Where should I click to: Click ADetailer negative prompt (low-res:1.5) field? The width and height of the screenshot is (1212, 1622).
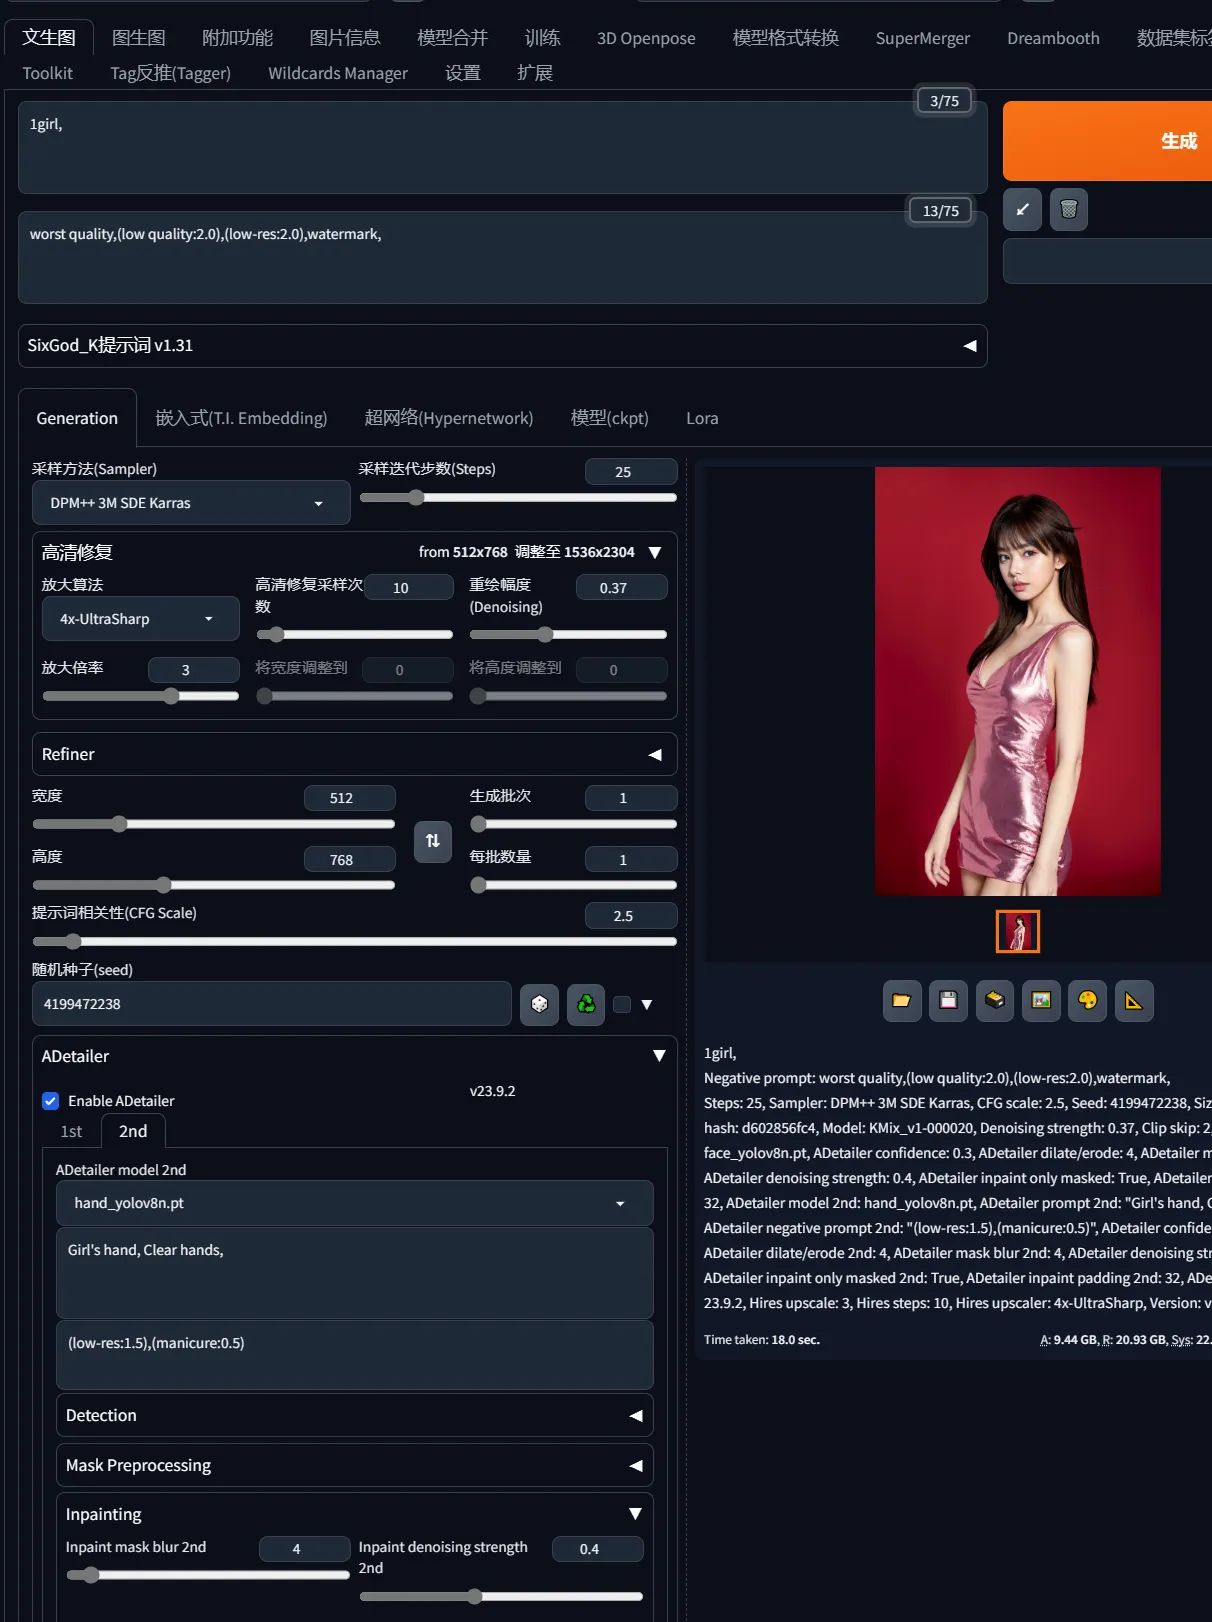point(354,1355)
